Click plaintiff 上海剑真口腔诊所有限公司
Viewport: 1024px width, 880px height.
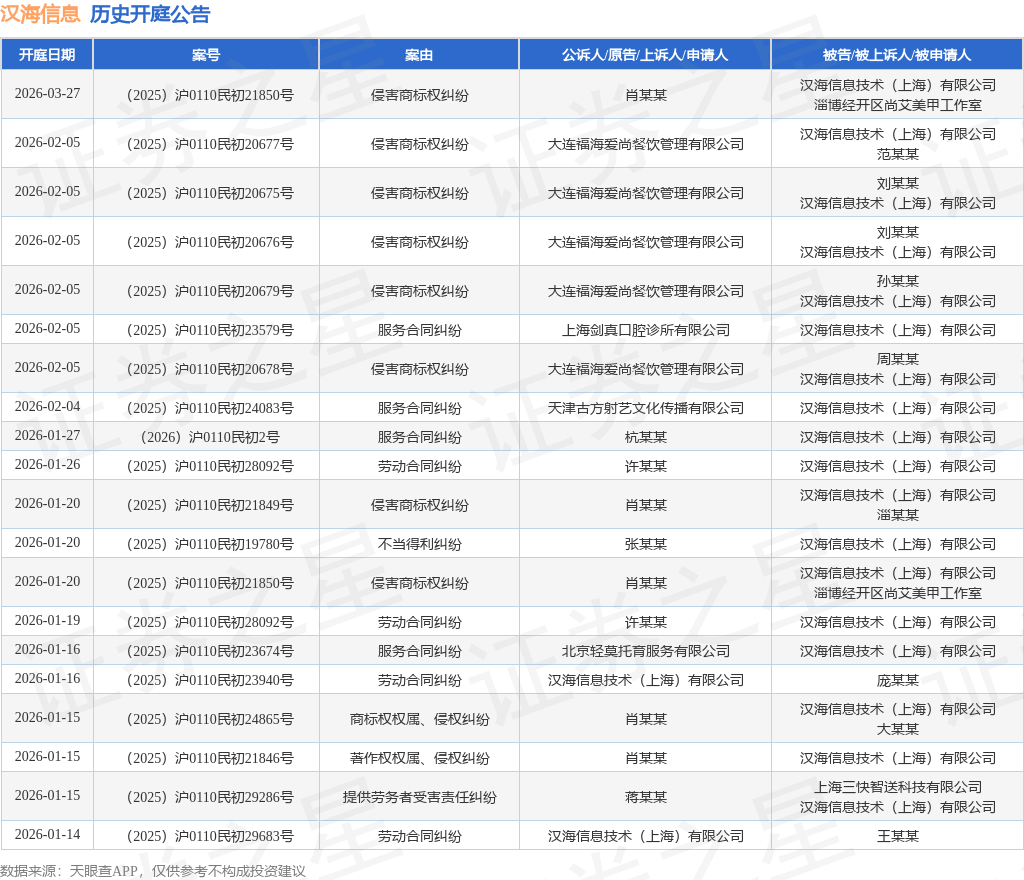coord(646,330)
